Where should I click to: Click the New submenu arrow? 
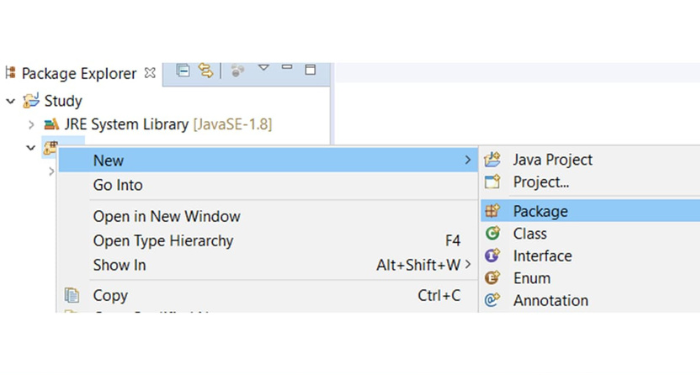coord(467,160)
